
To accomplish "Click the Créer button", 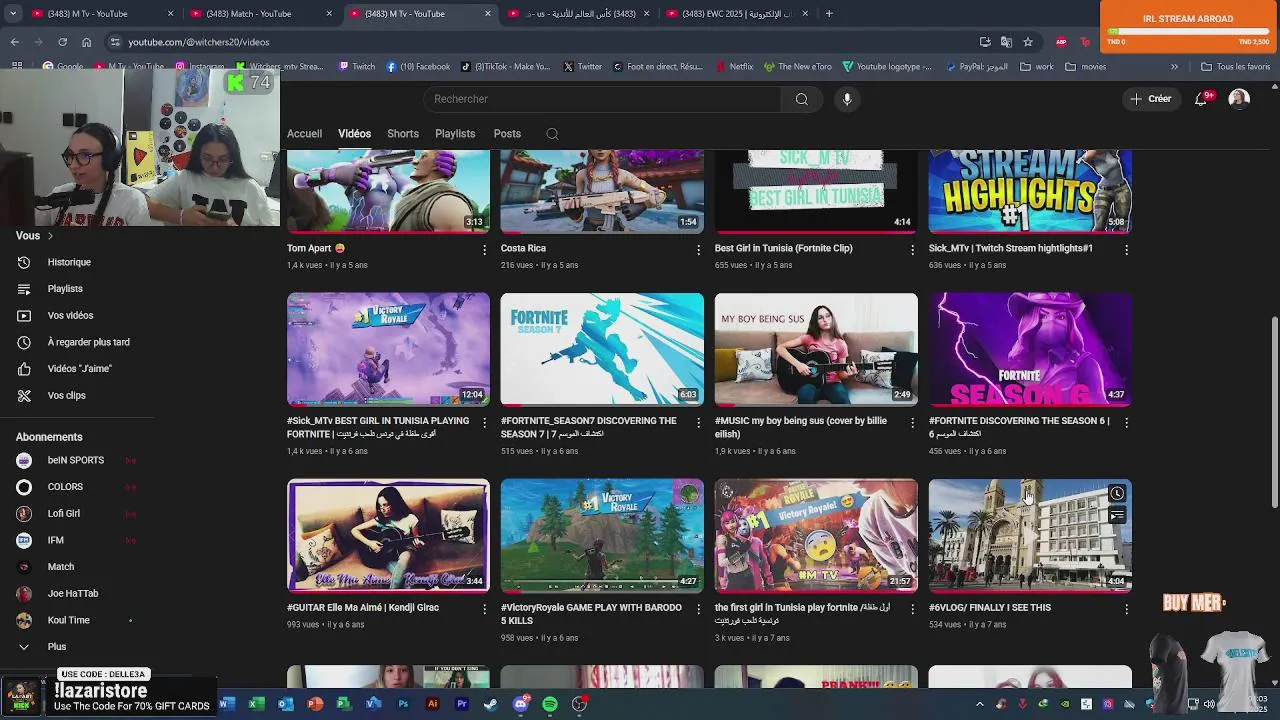I will (x=1151, y=99).
